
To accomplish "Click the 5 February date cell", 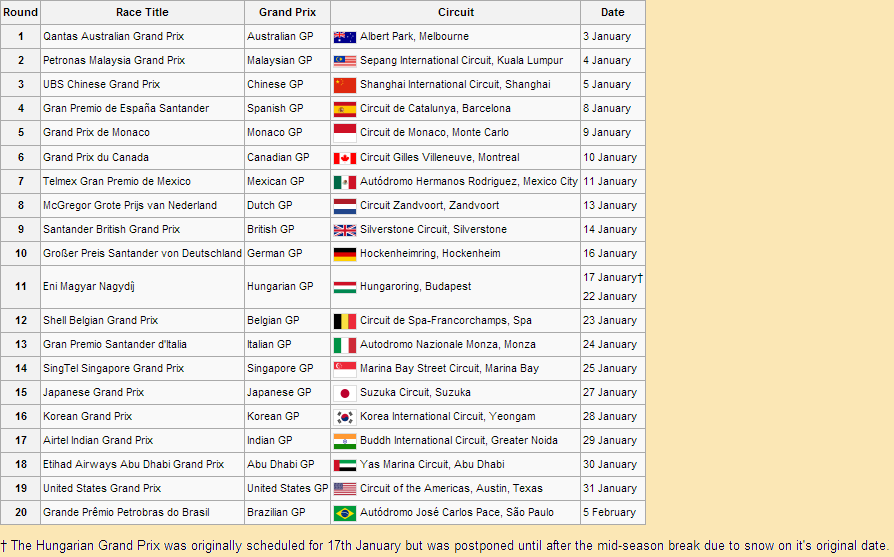I will 613,512.
